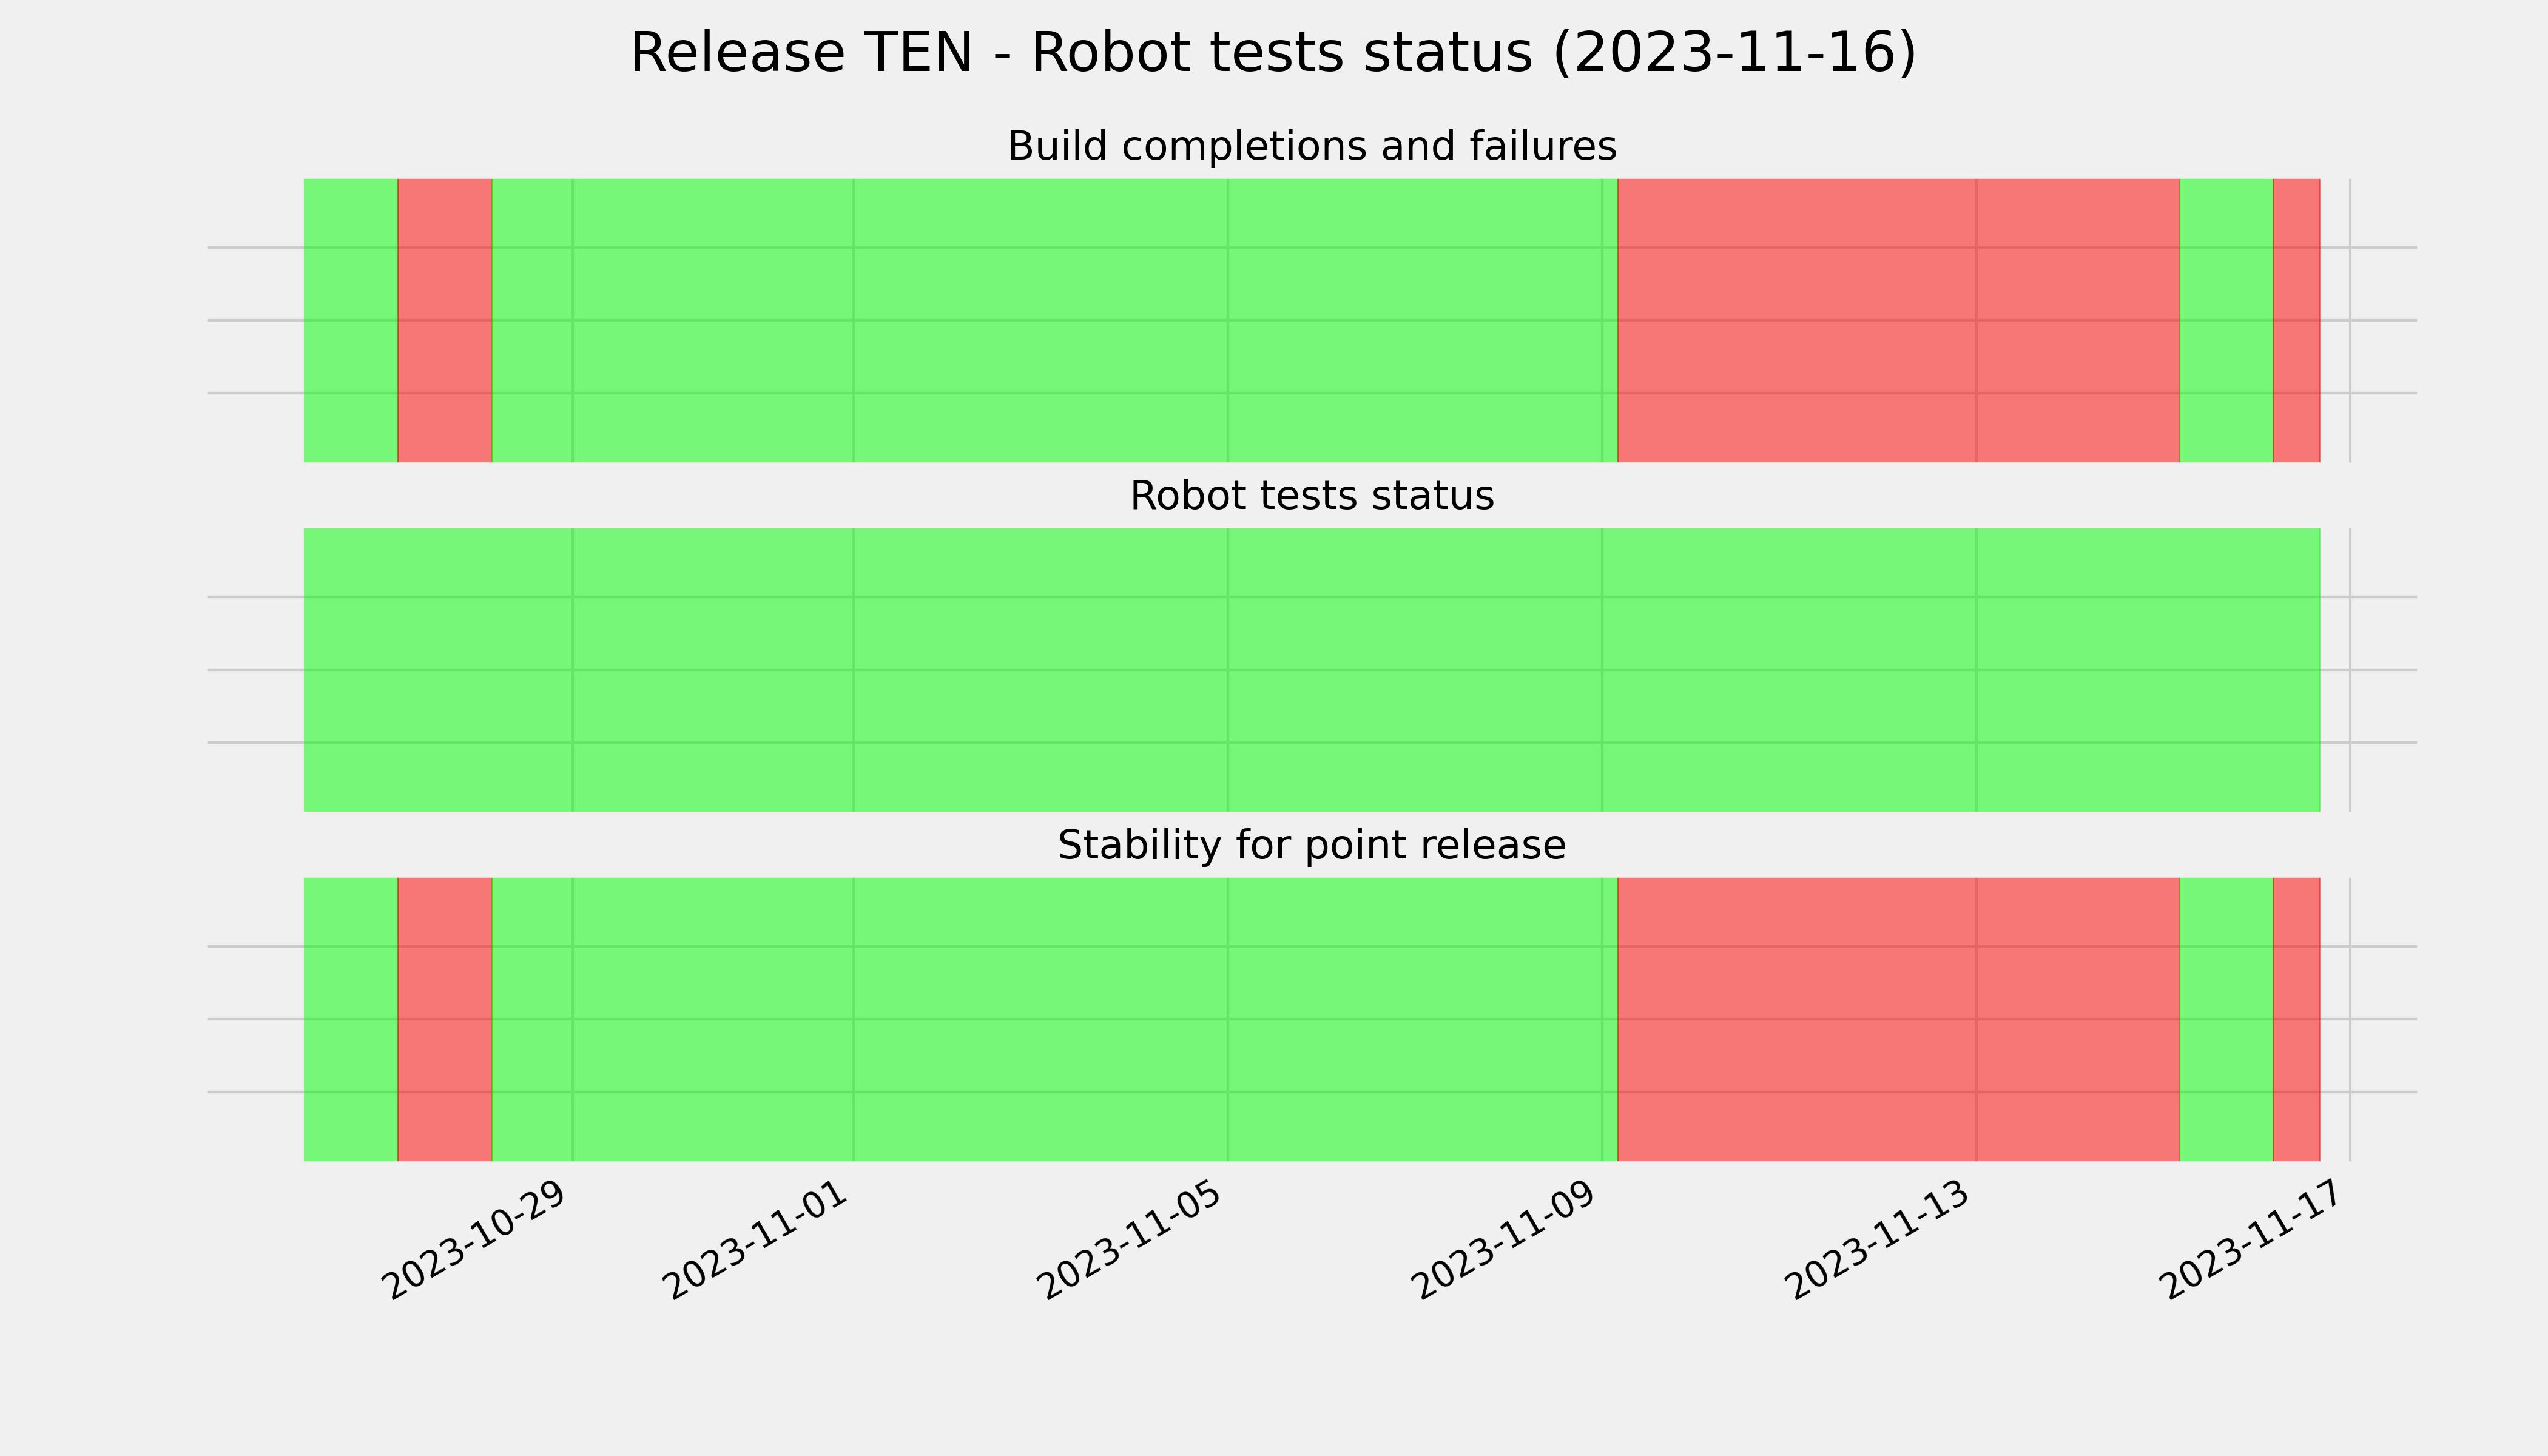2548x1456 pixels.
Task: Click the large red failure block in Build completions chart
Action: (x=1898, y=320)
